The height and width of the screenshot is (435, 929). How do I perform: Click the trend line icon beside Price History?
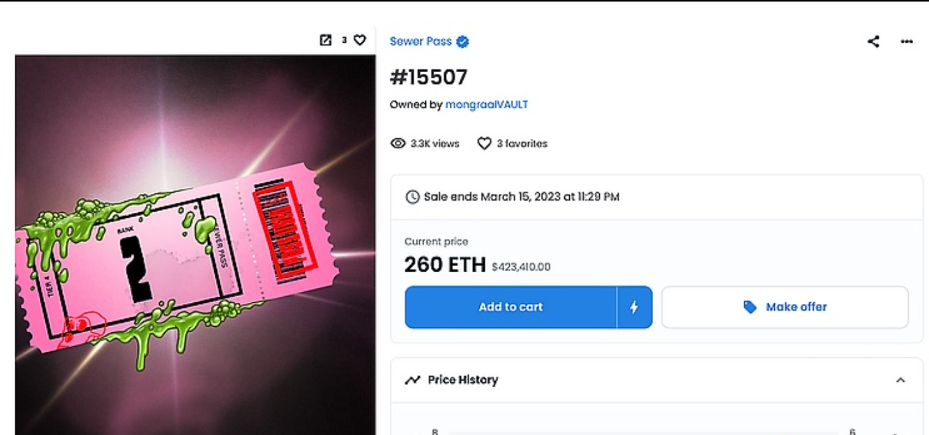[x=412, y=380]
